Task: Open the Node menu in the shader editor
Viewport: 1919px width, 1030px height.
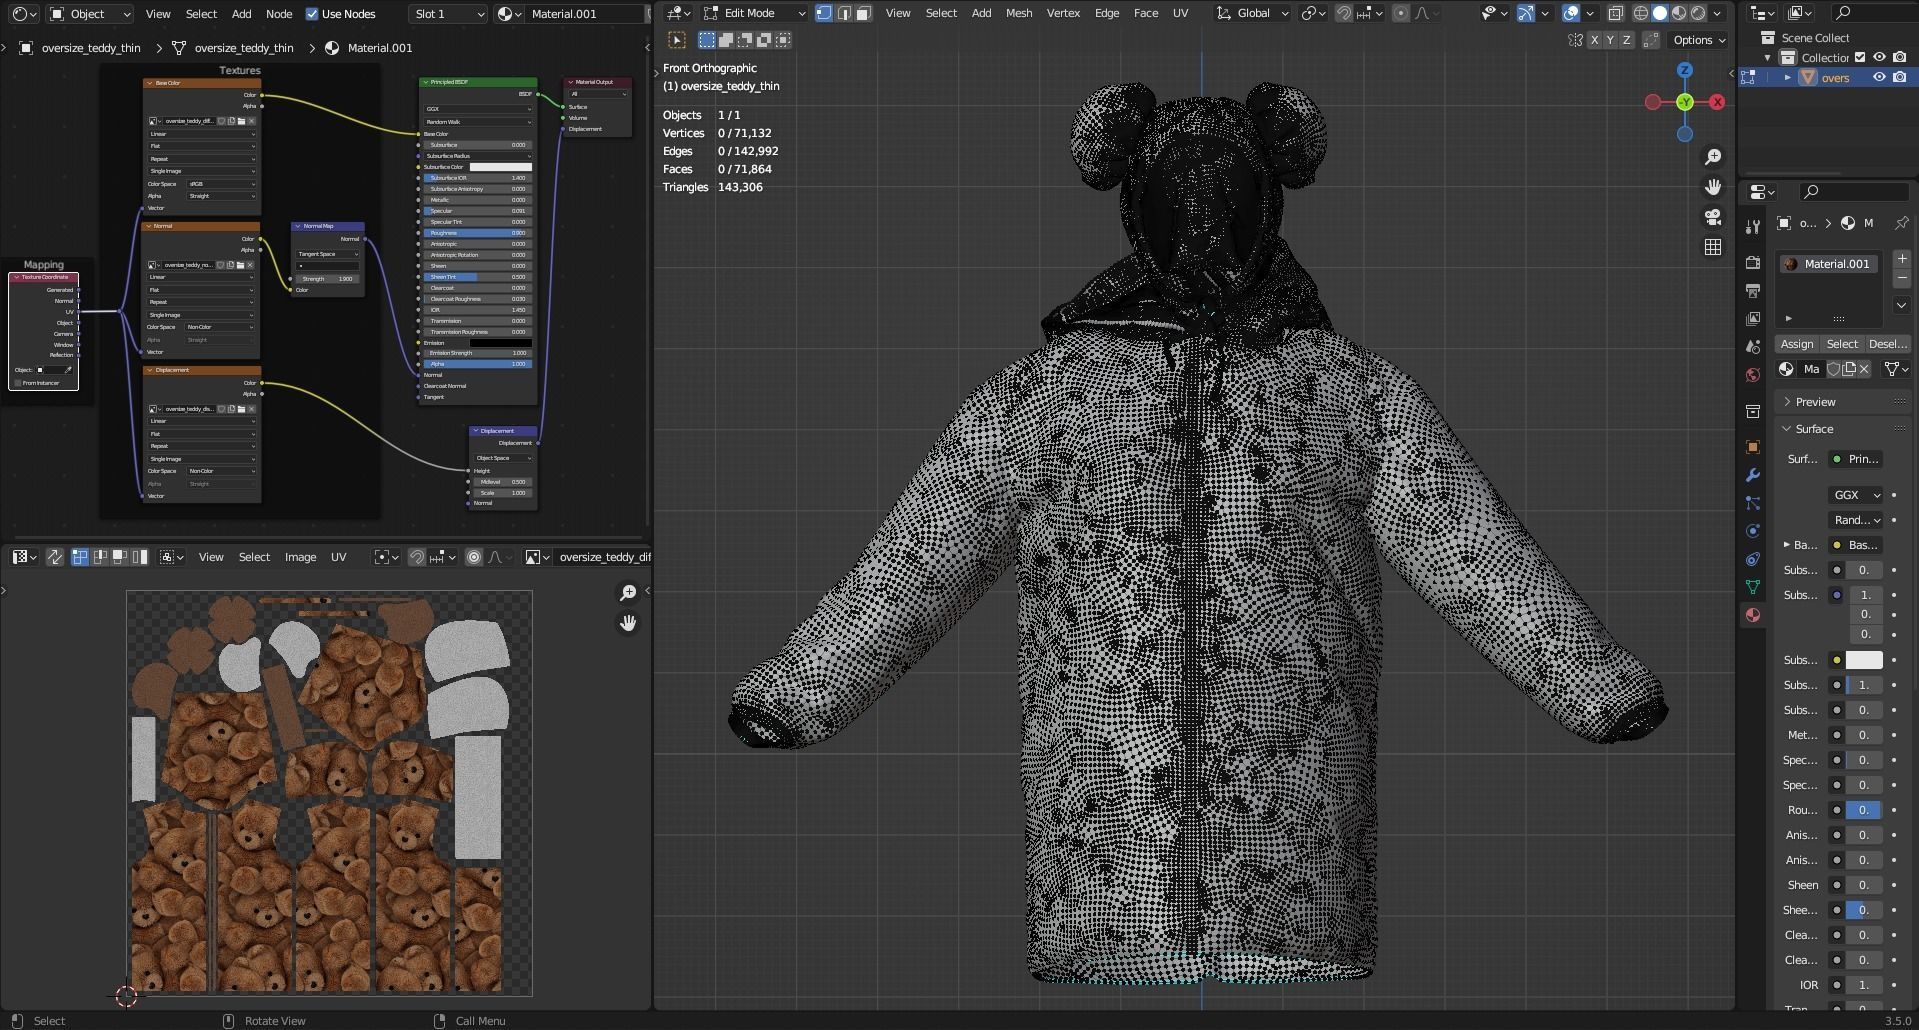Action: coord(279,14)
